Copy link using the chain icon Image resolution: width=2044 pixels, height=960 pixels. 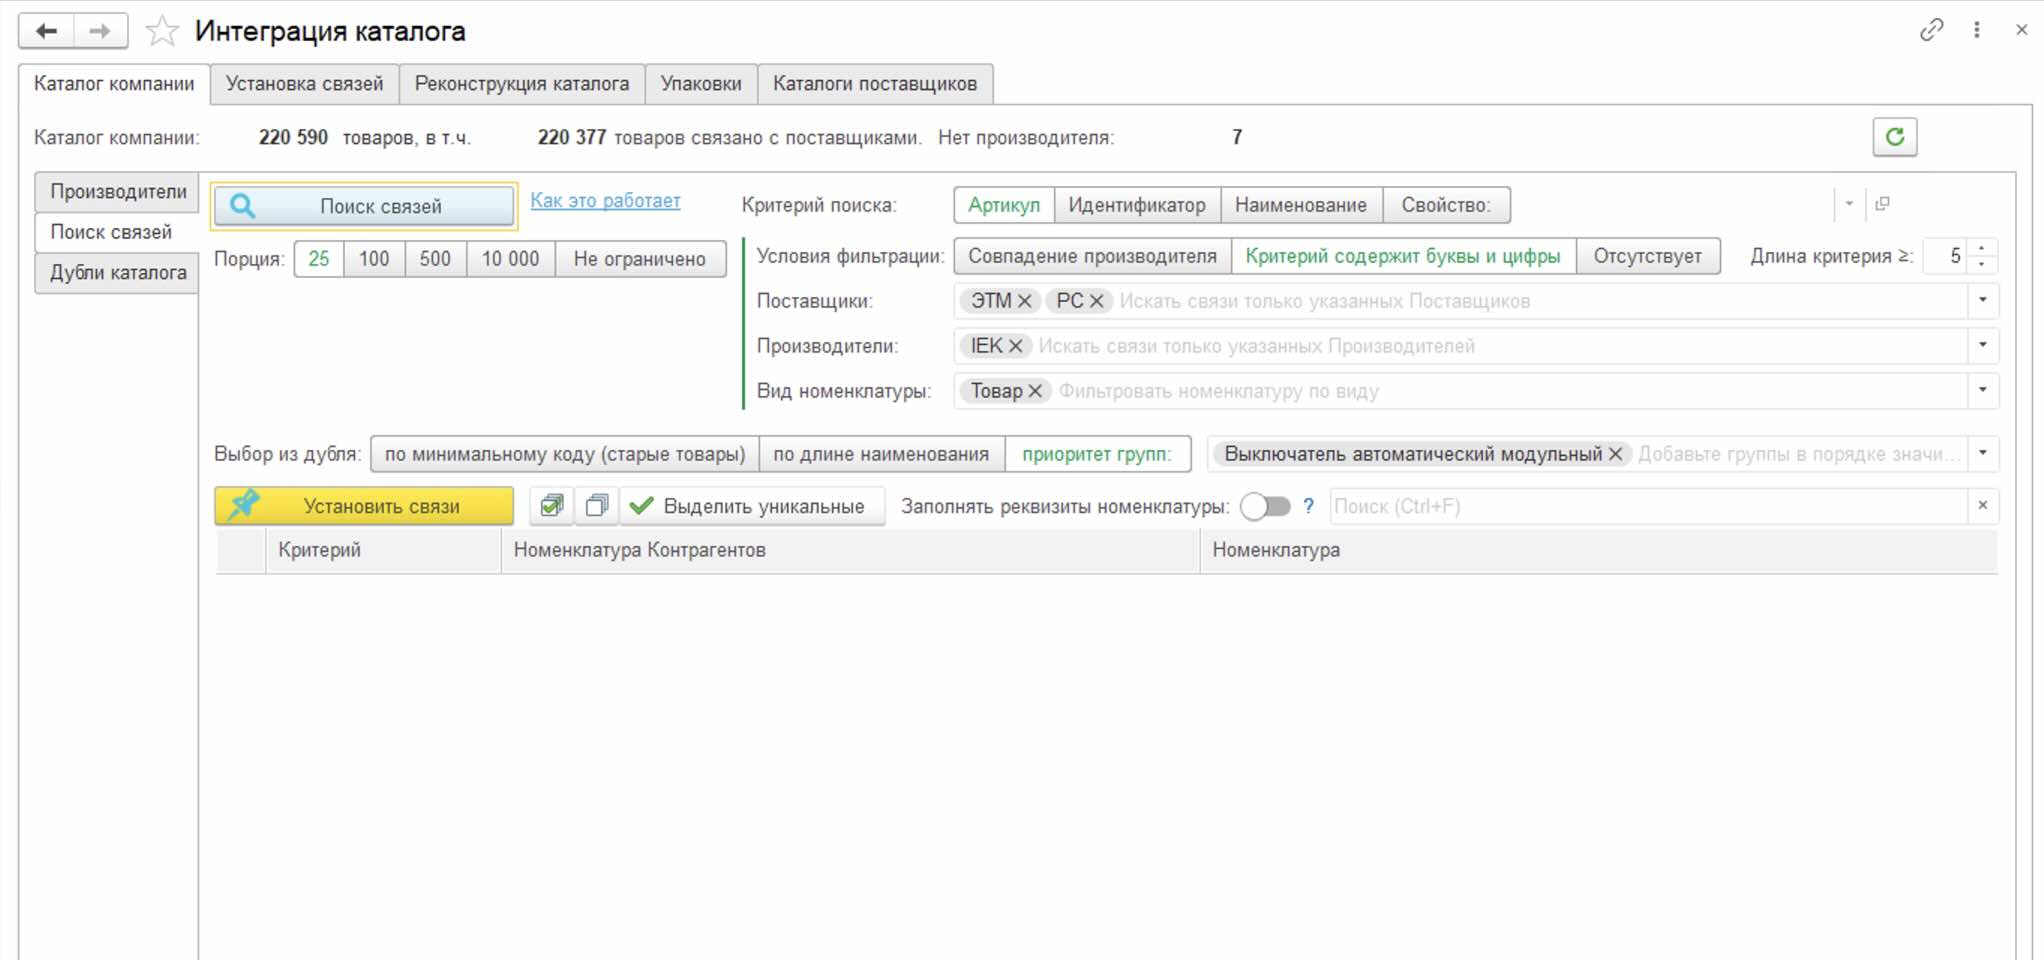[x=1931, y=30]
